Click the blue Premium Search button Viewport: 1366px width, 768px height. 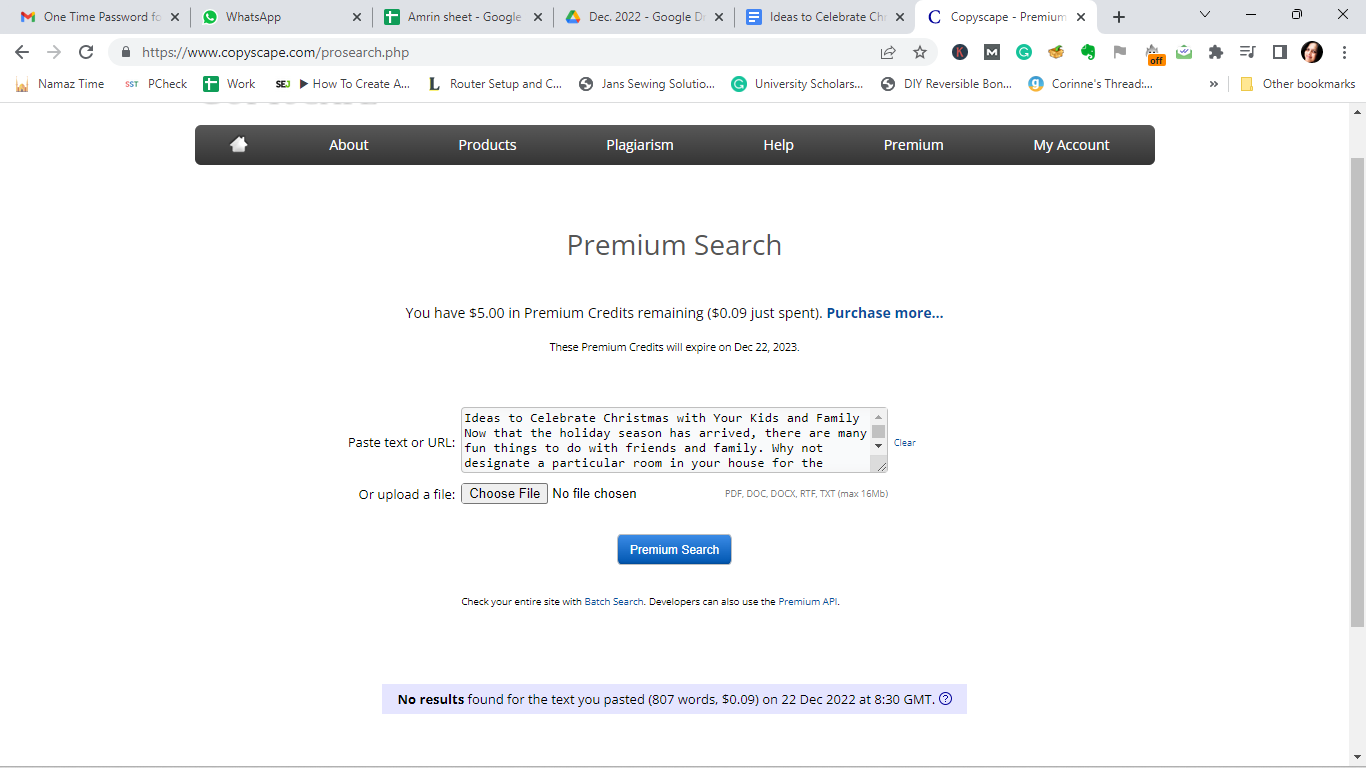[x=674, y=549]
